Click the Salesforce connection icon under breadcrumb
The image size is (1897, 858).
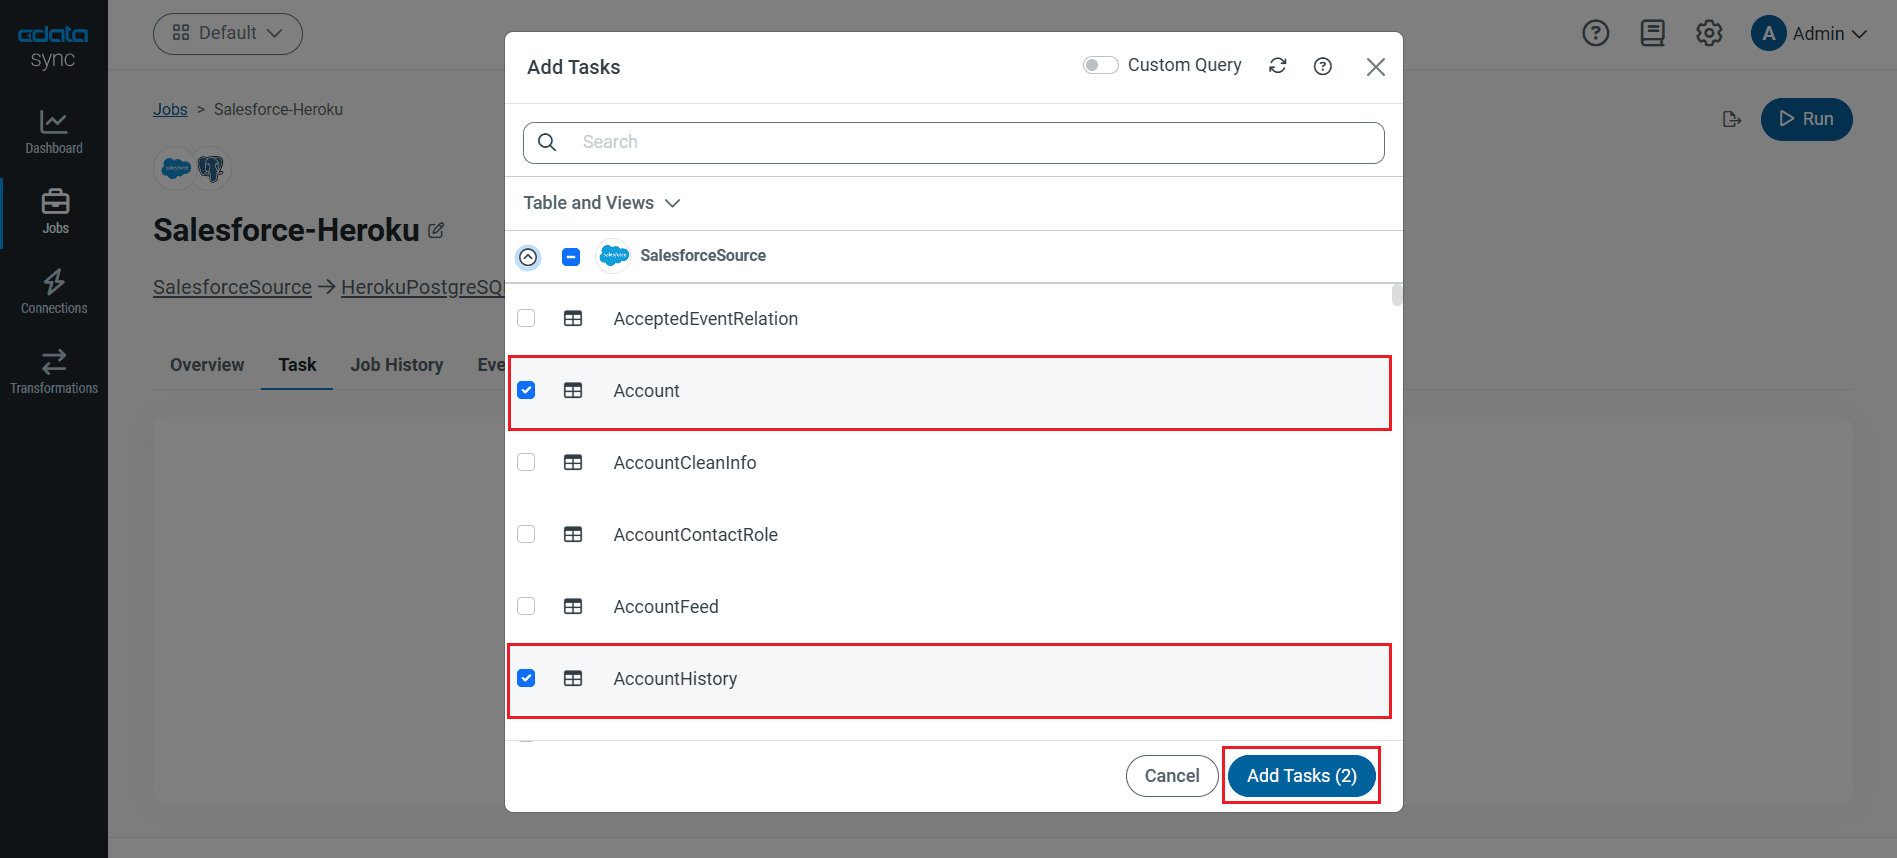click(176, 168)
